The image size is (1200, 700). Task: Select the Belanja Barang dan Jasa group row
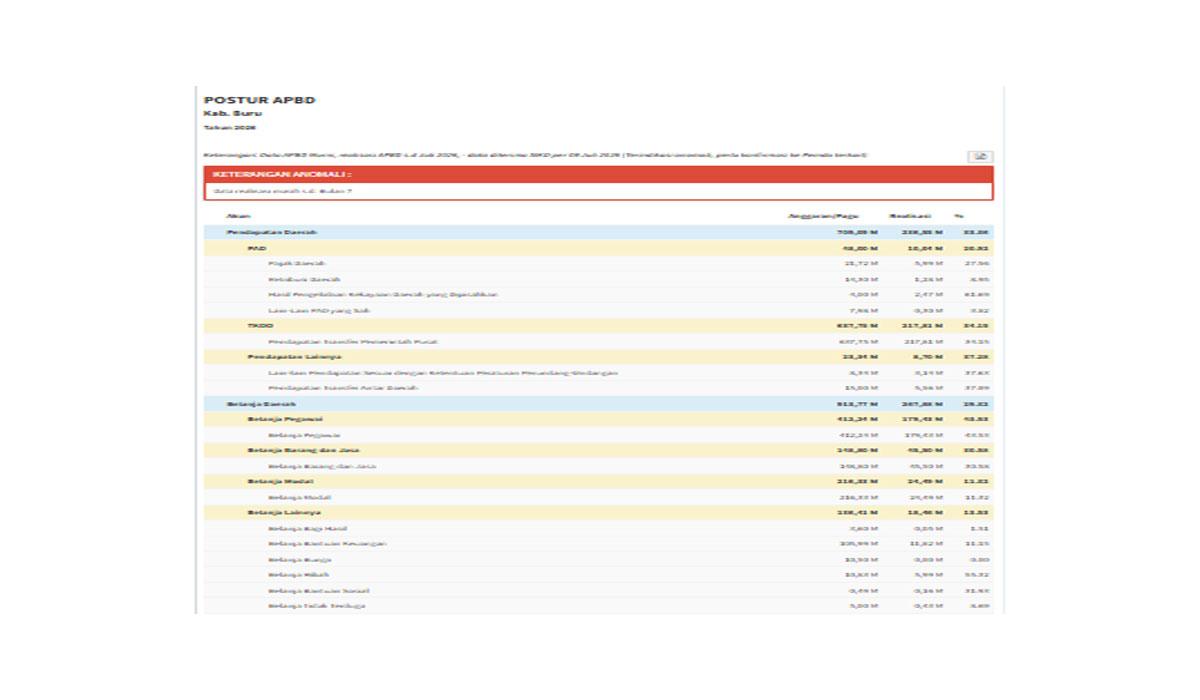pyautogui.click(x=599, y=450)
